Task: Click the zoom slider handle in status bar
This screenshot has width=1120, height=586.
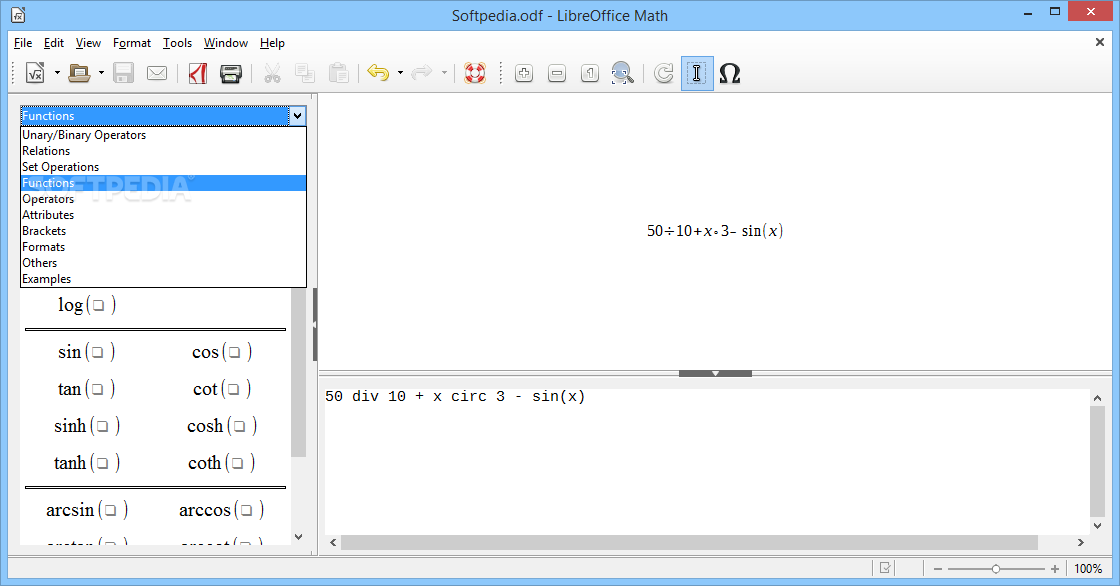Action: [x=995, y=569]
